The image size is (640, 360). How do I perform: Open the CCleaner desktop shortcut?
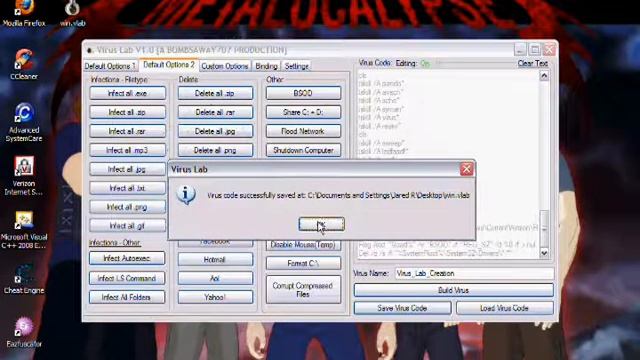pyautogui.click(x=24, y=64)
